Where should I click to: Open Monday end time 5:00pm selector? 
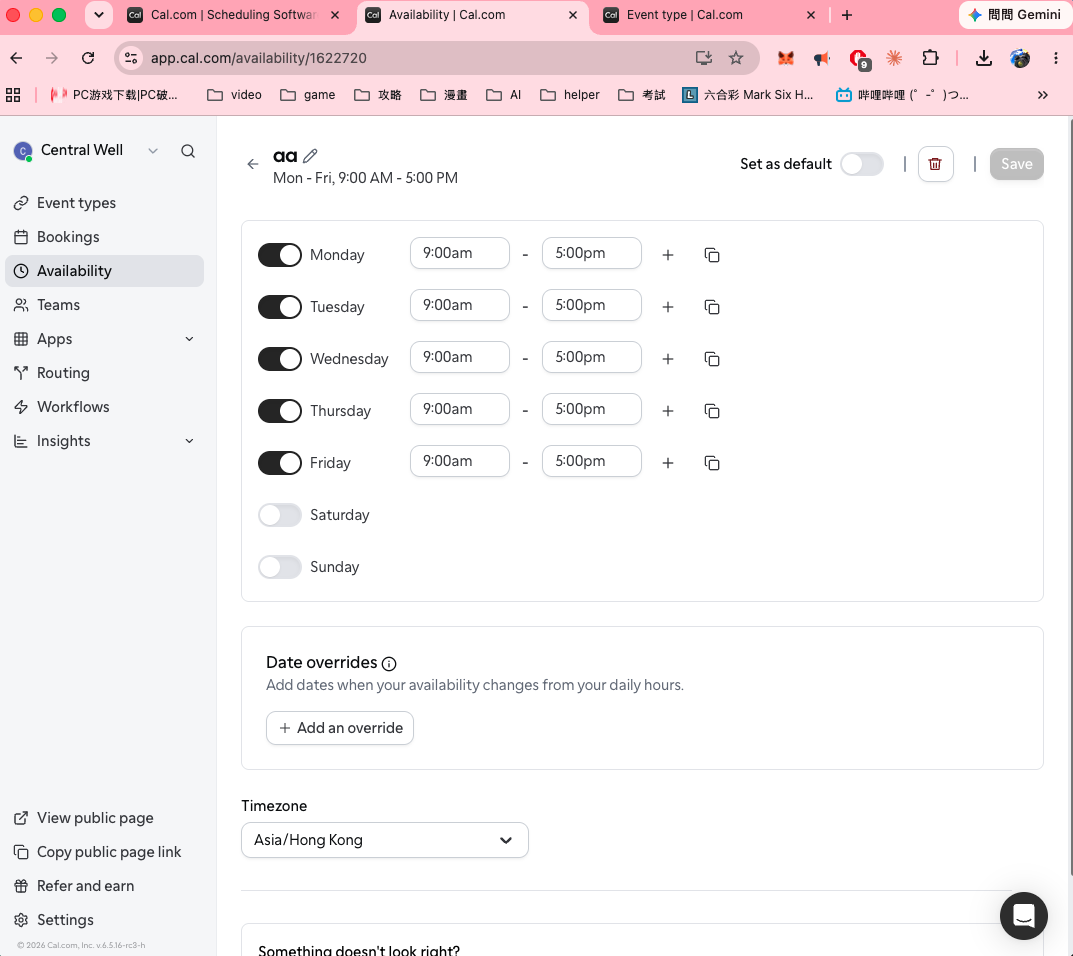coord(592,253)
